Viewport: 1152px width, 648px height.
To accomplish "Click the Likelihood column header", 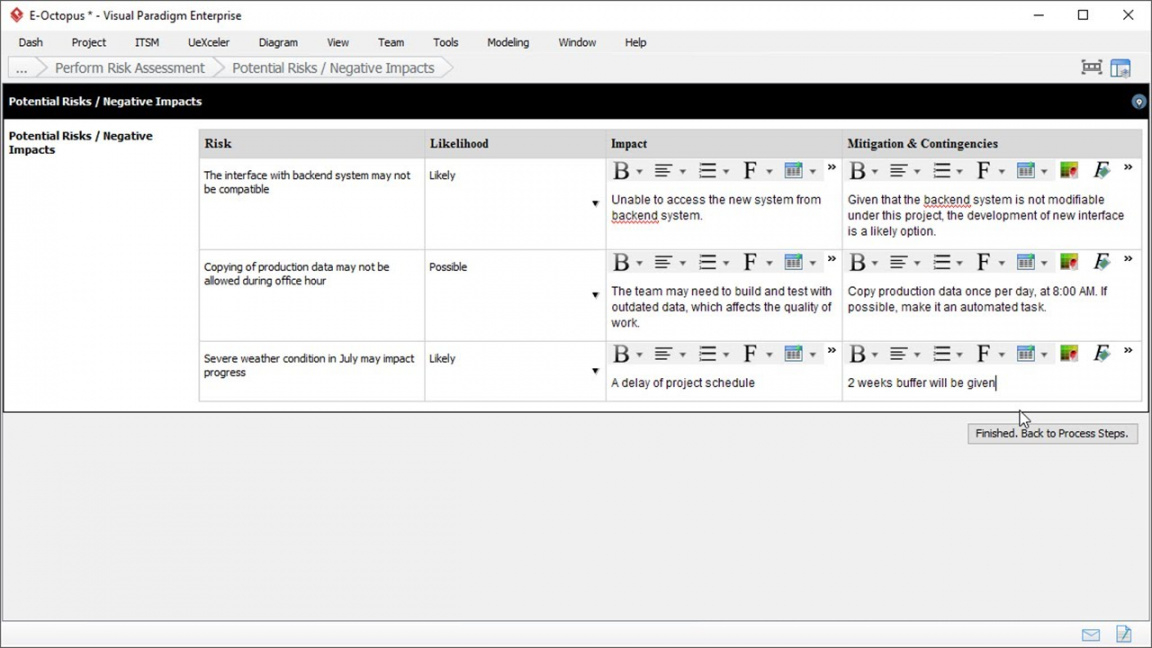I will [x=515, y=144].
